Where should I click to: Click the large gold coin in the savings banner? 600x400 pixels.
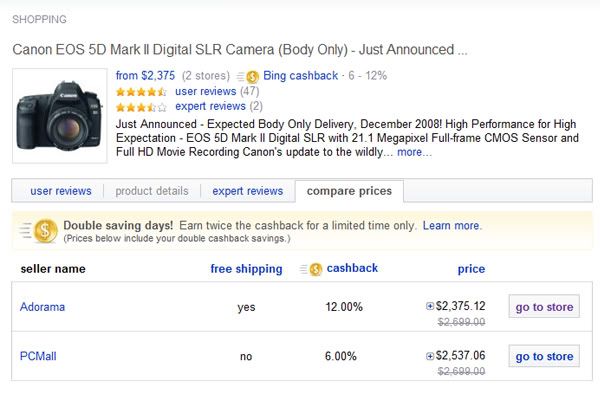click(x=44, y=231)
